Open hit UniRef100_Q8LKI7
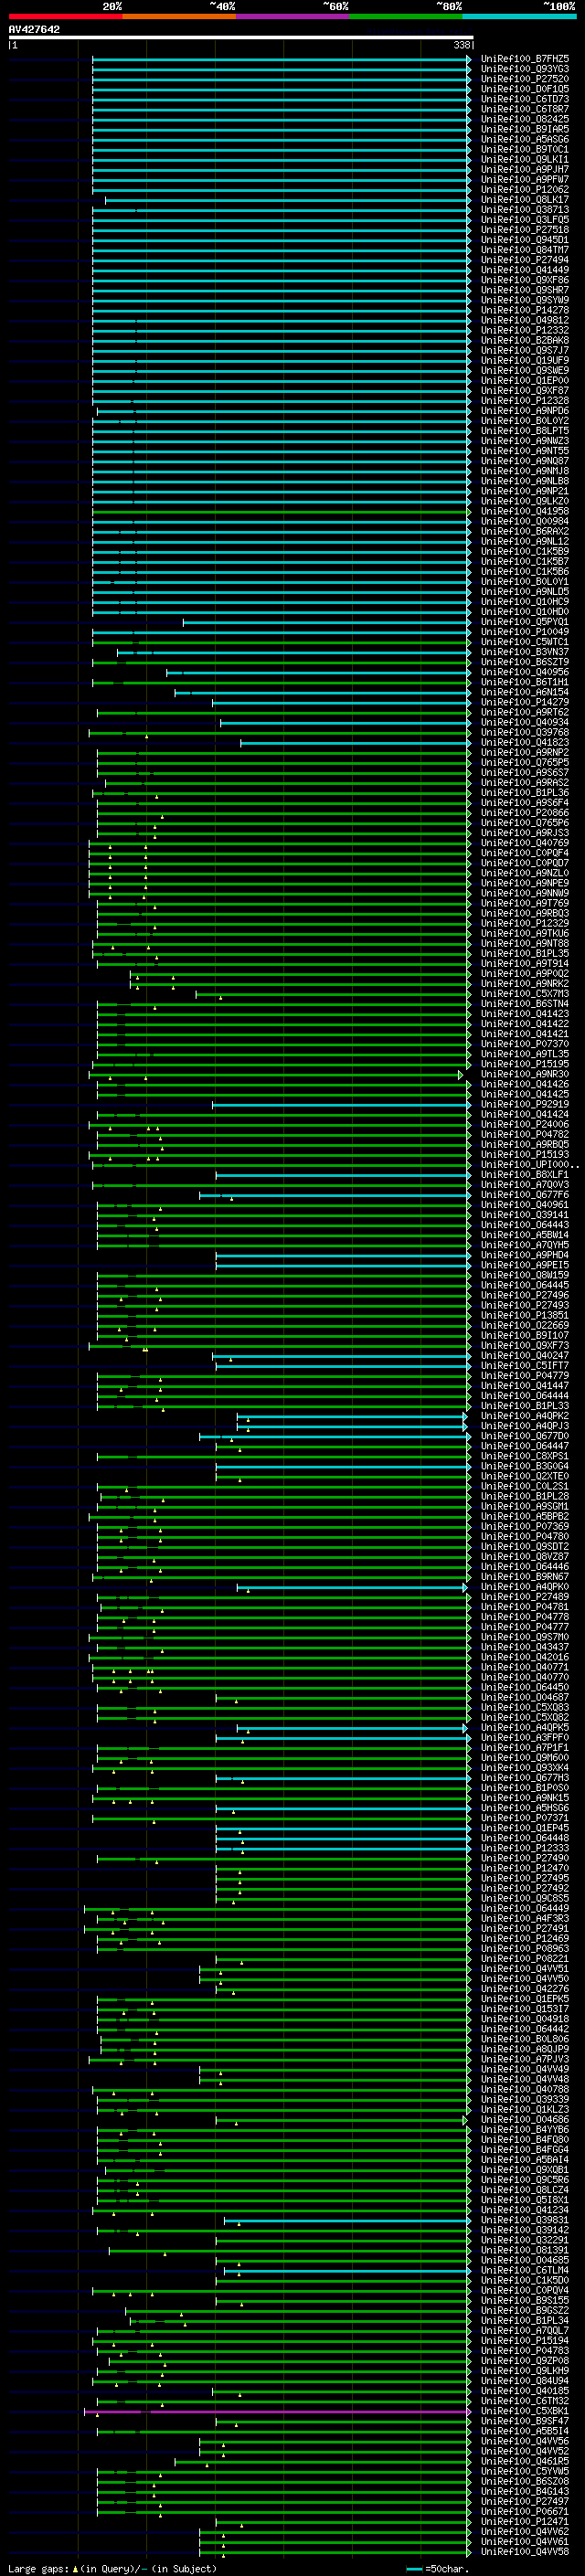The width and height of the screenshot is (585, 2576). pyautogui.click(x=525, y=200)
